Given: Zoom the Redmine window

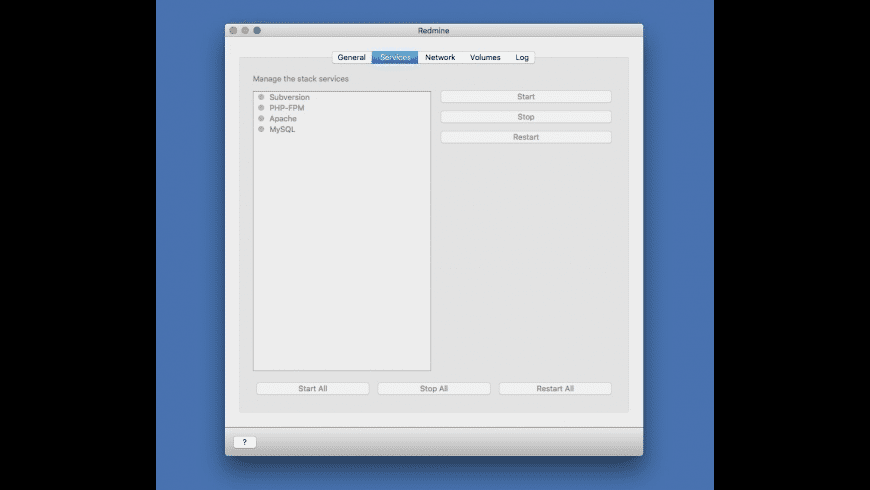Looking at the screenshot, I should [x=257, y=31].
